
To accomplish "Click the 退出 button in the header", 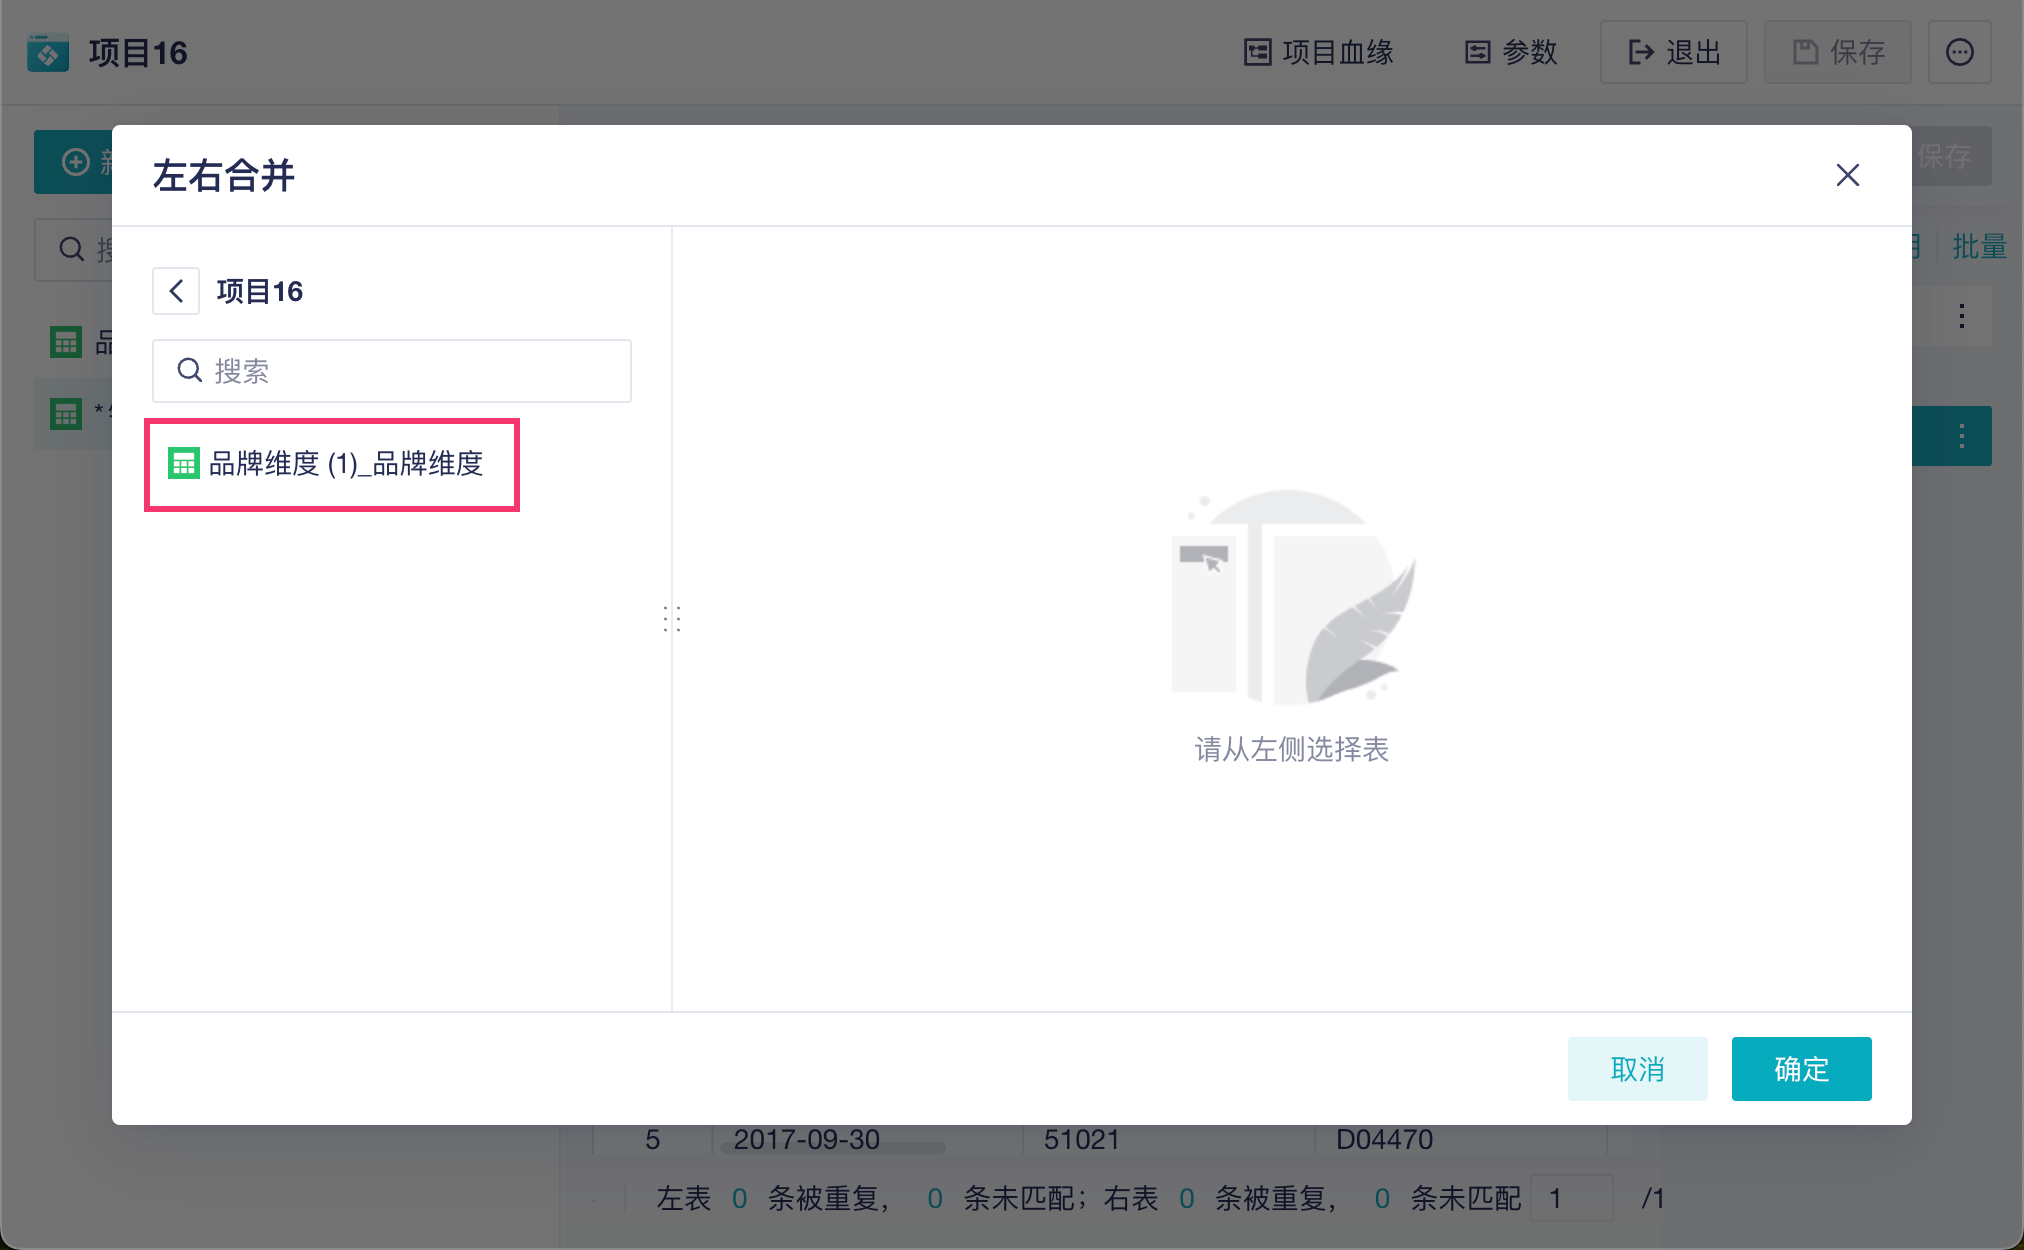I will click(x=1674, y=52).
